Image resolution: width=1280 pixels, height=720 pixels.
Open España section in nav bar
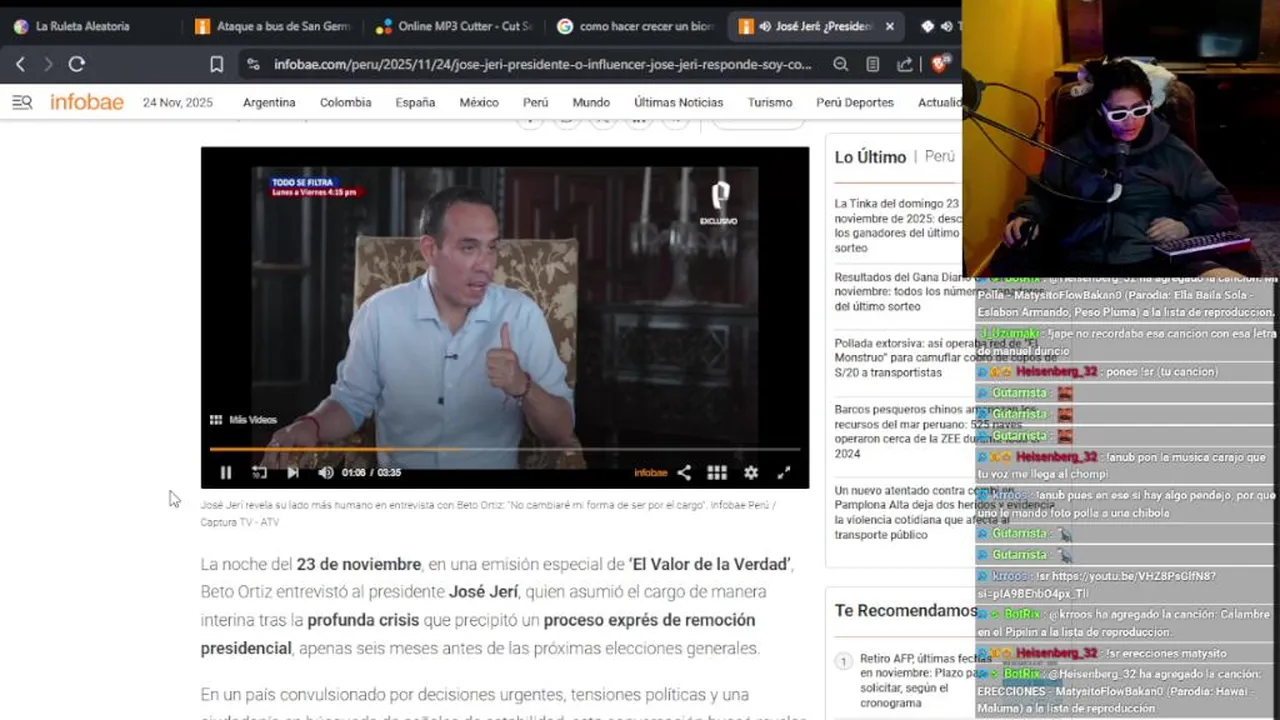(415, 102)
